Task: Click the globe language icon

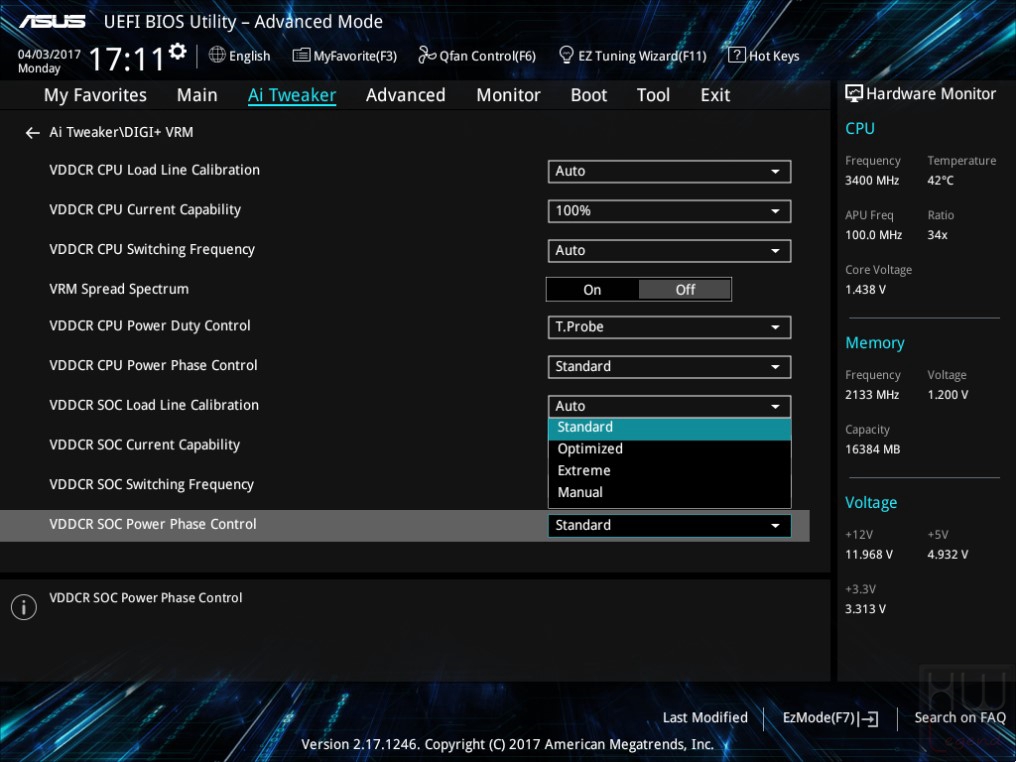Action: [217, 55]
